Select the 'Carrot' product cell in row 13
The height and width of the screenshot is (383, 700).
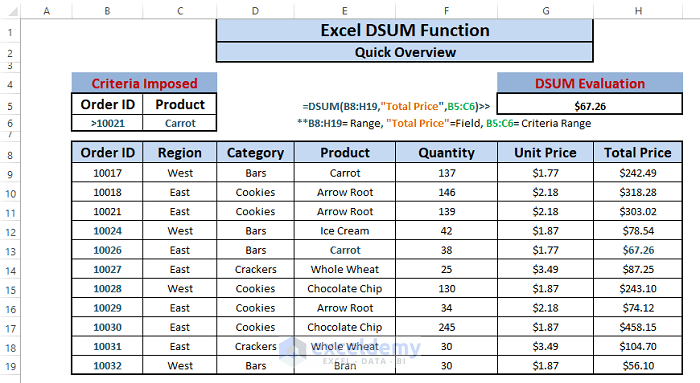coord(345,250)
